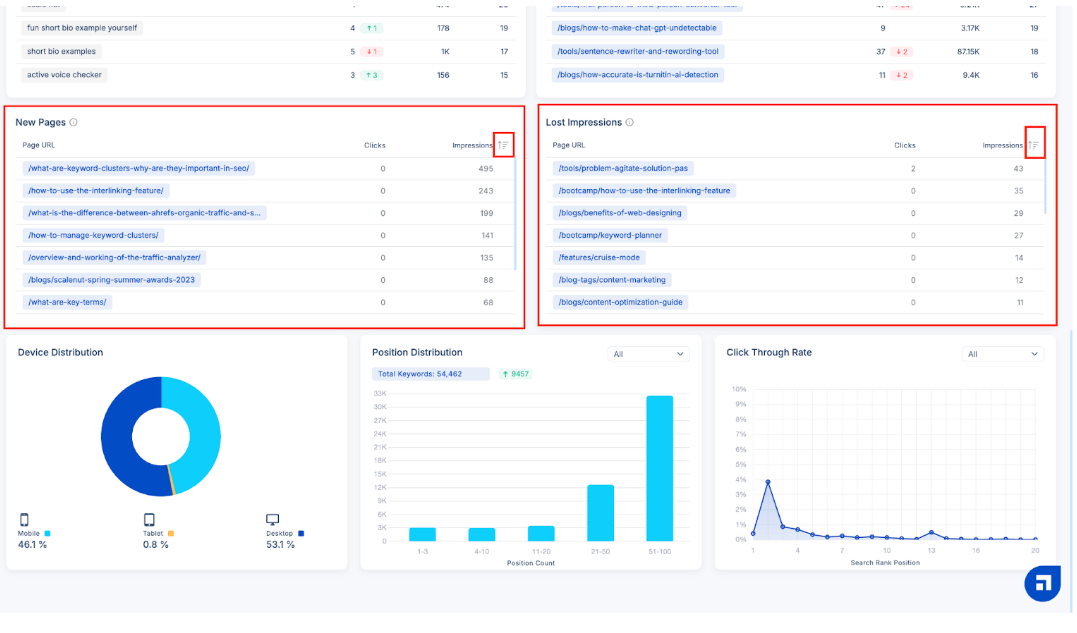Screen dimensions: 1077x633
Task: Click the 'short bio examples' keyword tag
Action: [x=62, y=52]
